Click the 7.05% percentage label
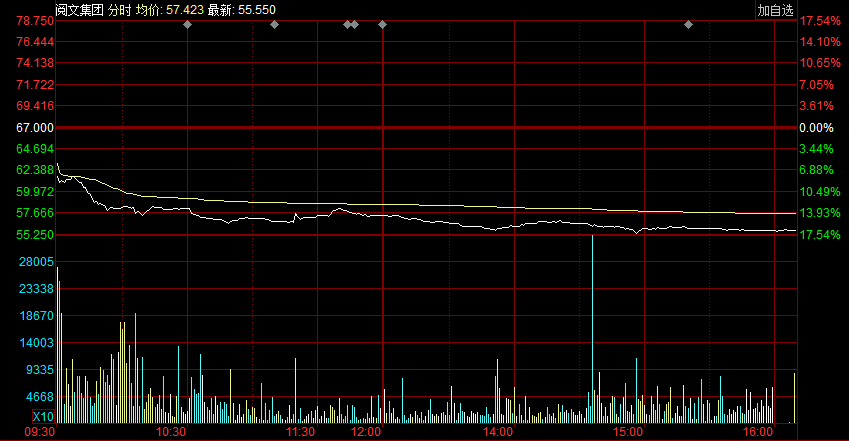The height and width of the screenshot is (441, 849). click(817, 85)
